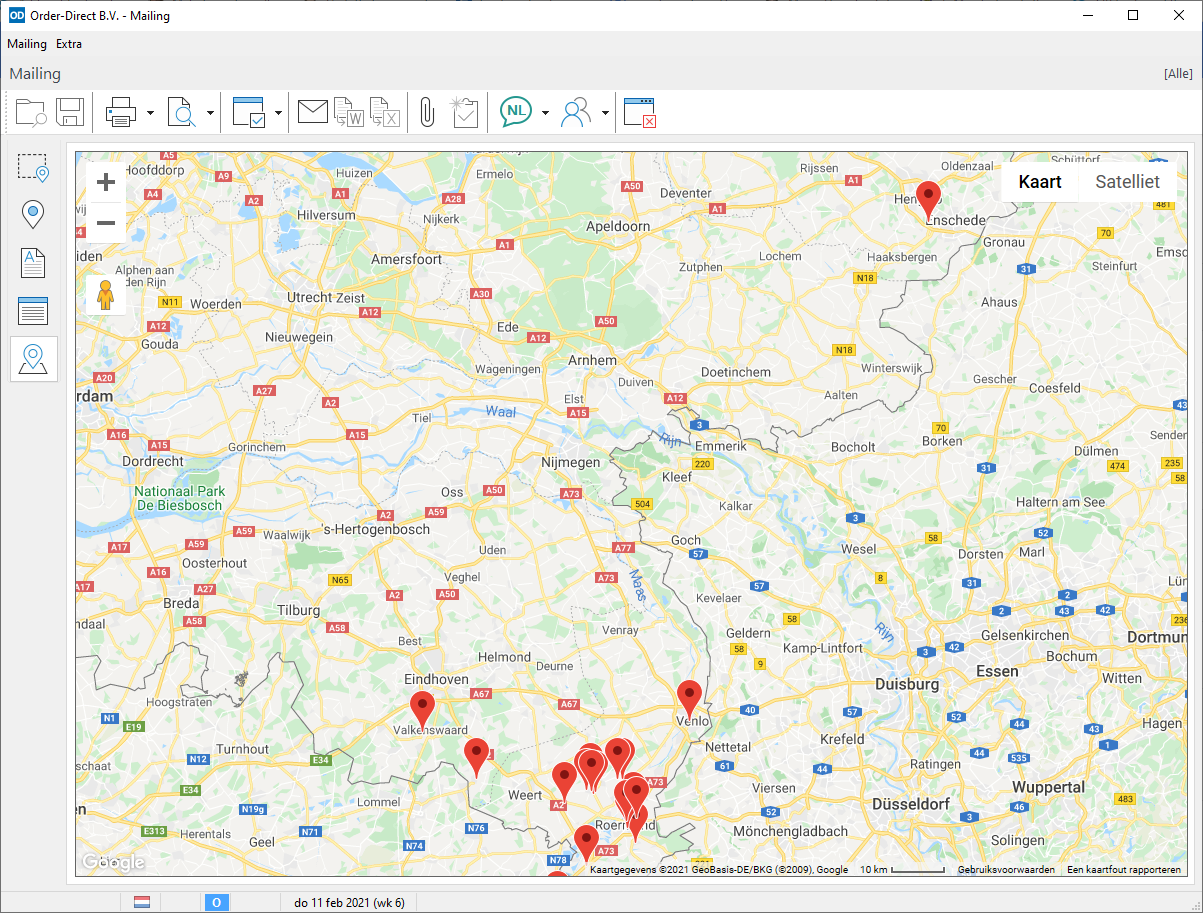
Task: Open a mailing with the folder search icon
Action: [x=32, y=112]
